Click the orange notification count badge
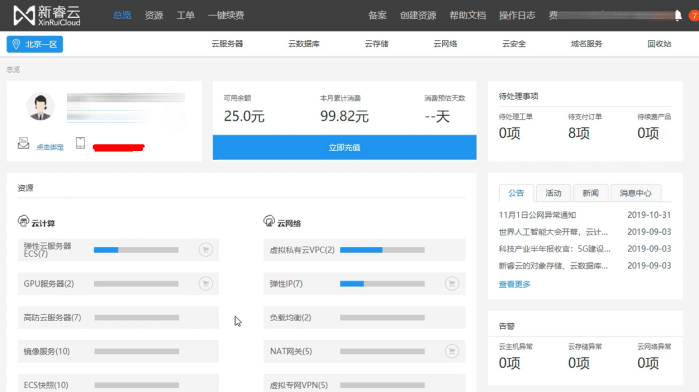This screenshot has width=699, height=392. [694, 16]
